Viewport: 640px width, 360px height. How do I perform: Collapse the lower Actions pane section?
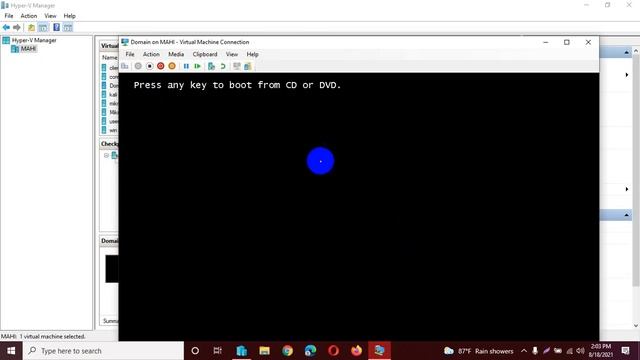(x=627, y=215)
